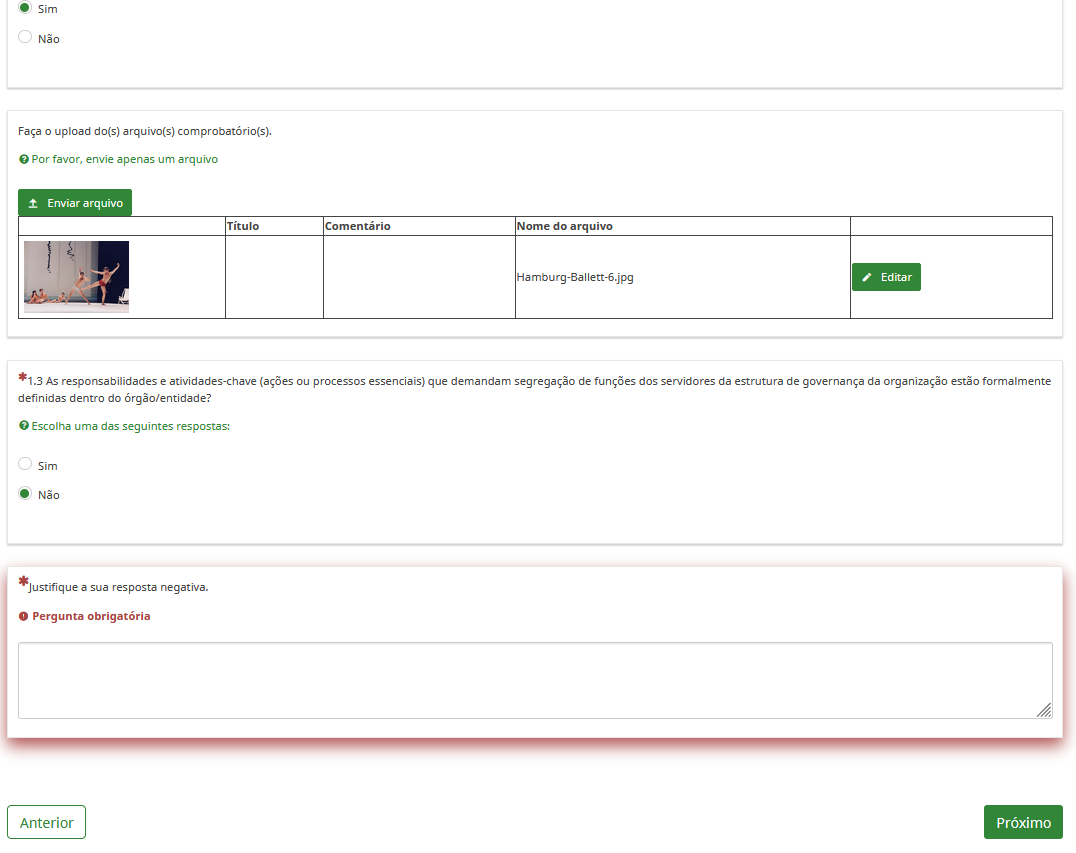Image resolution: width=1076 pixels, height=853 pixels.
Task: Click the error icon beside 'Pergunta obrigatória'
Action: pyautogui.click(x=23, y=616)
